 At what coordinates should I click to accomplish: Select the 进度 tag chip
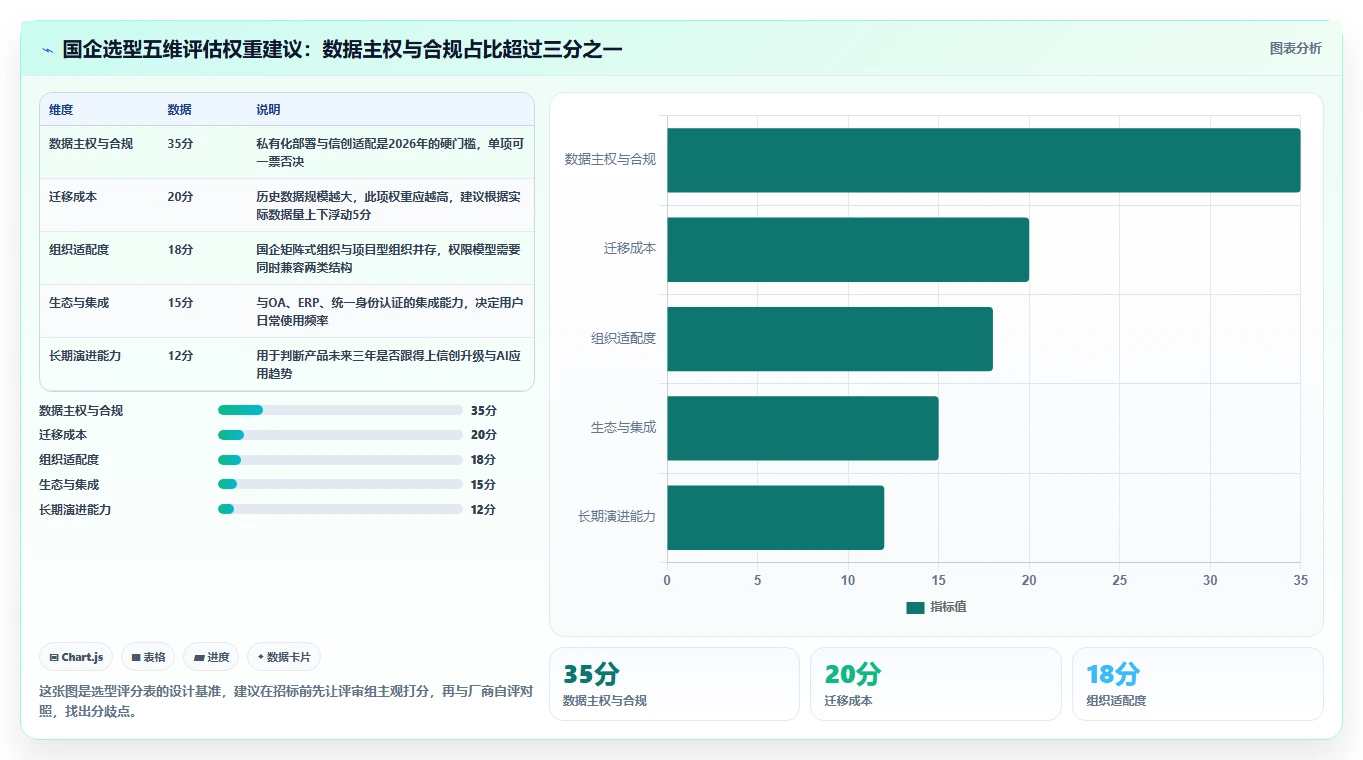pos(211,657)
